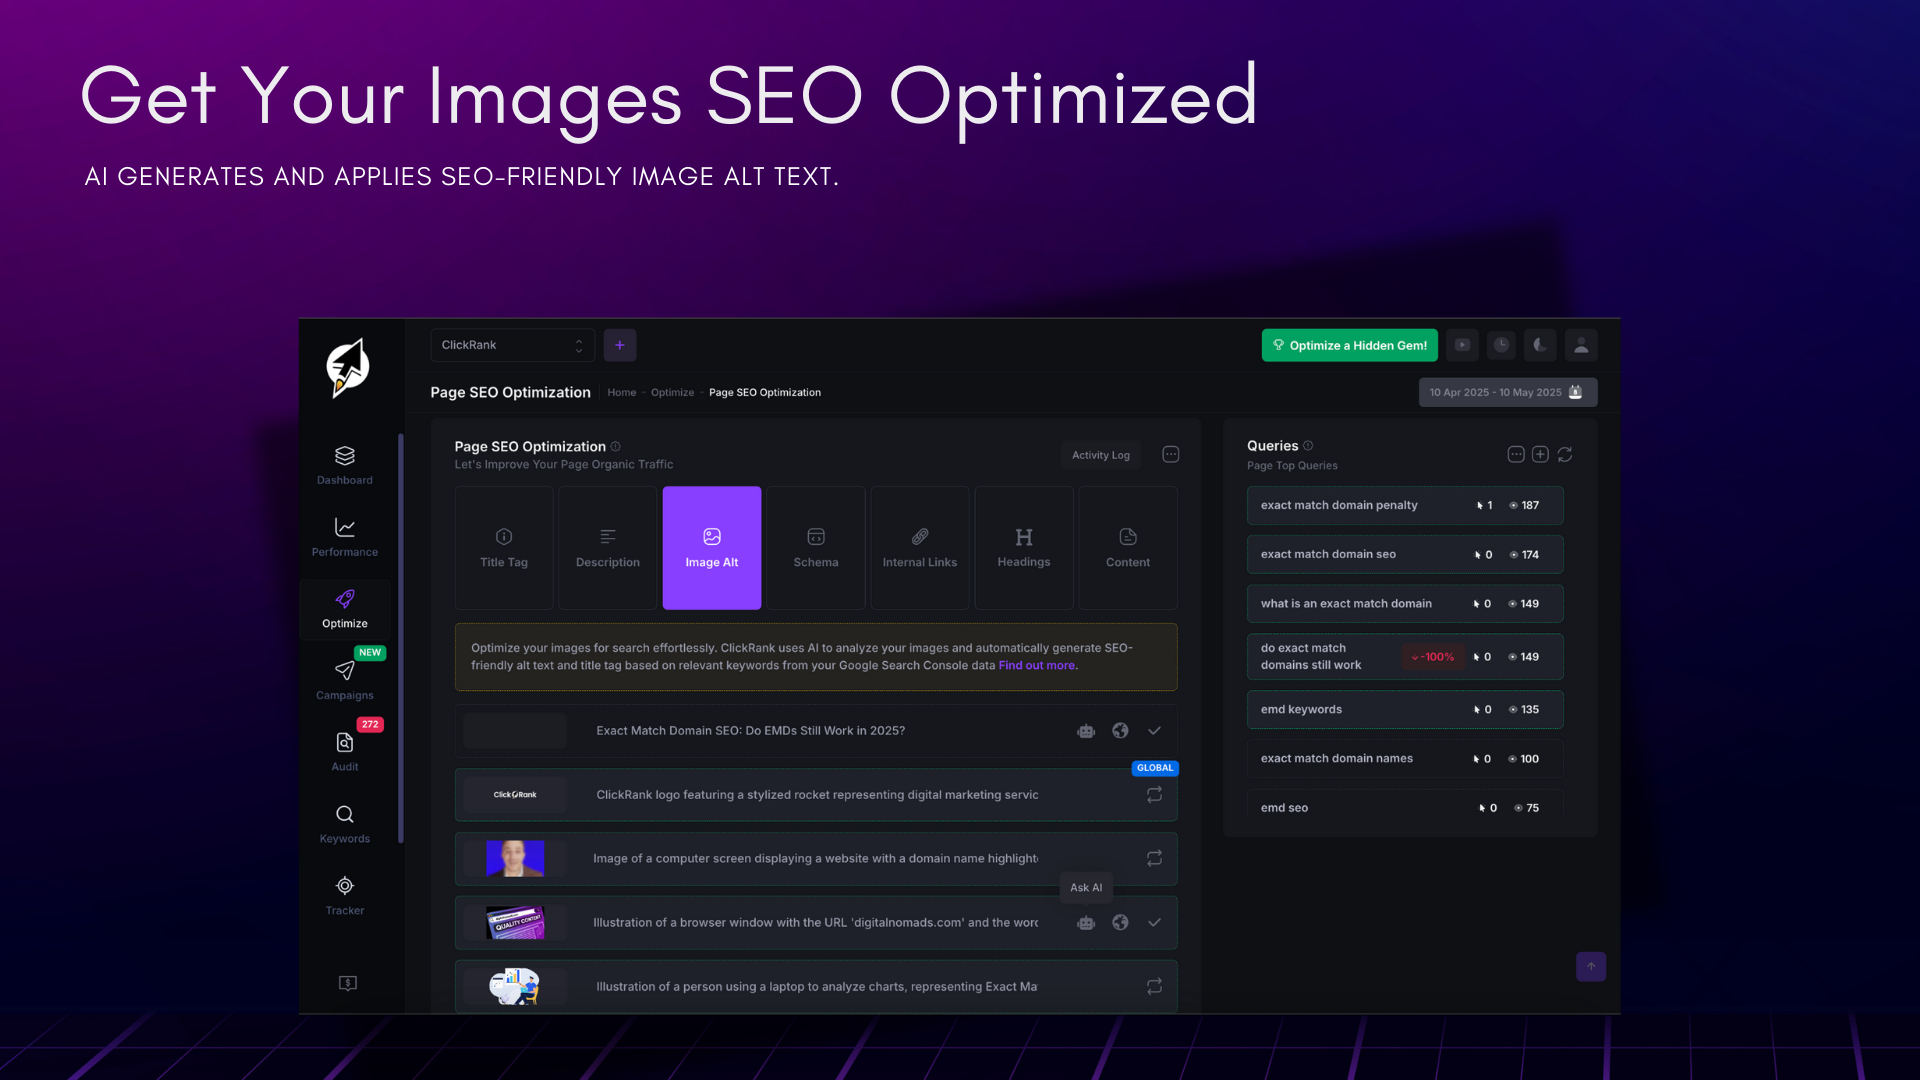Click the sidebar vertical scrollbar
The width and height of the screenshot is (1920, 1080).
point(401,638)
